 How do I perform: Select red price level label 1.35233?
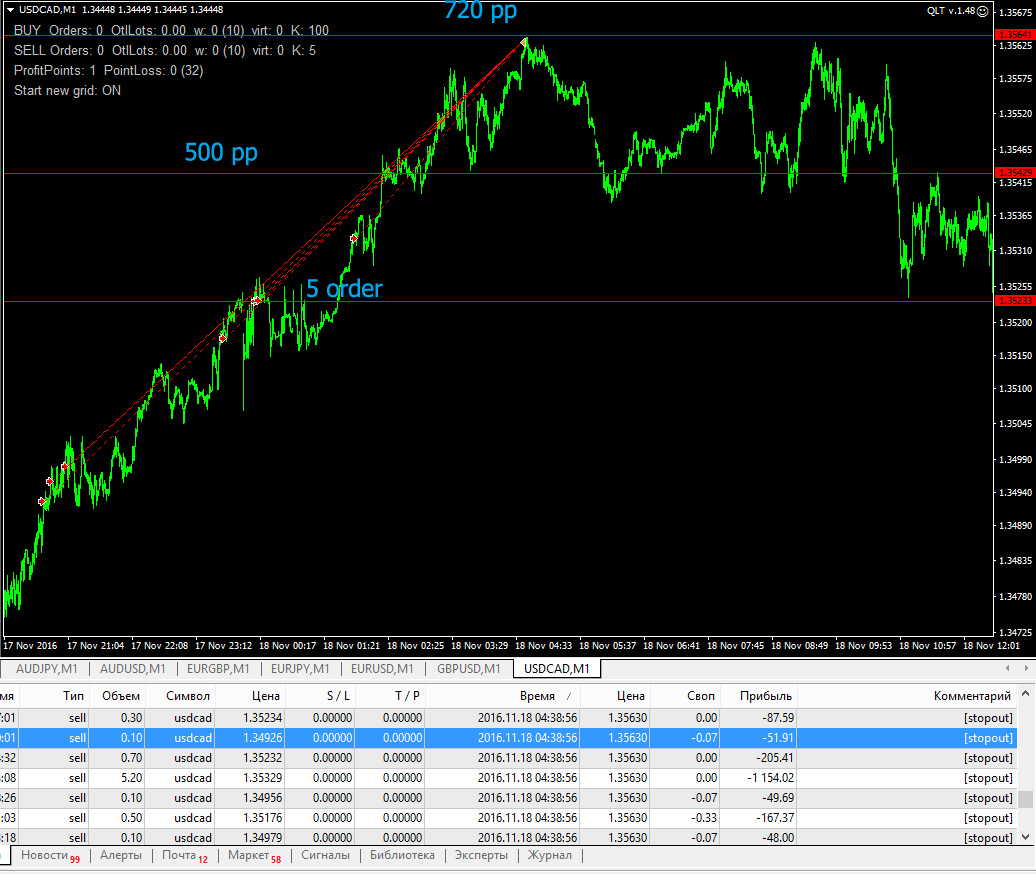[1015, 301]
